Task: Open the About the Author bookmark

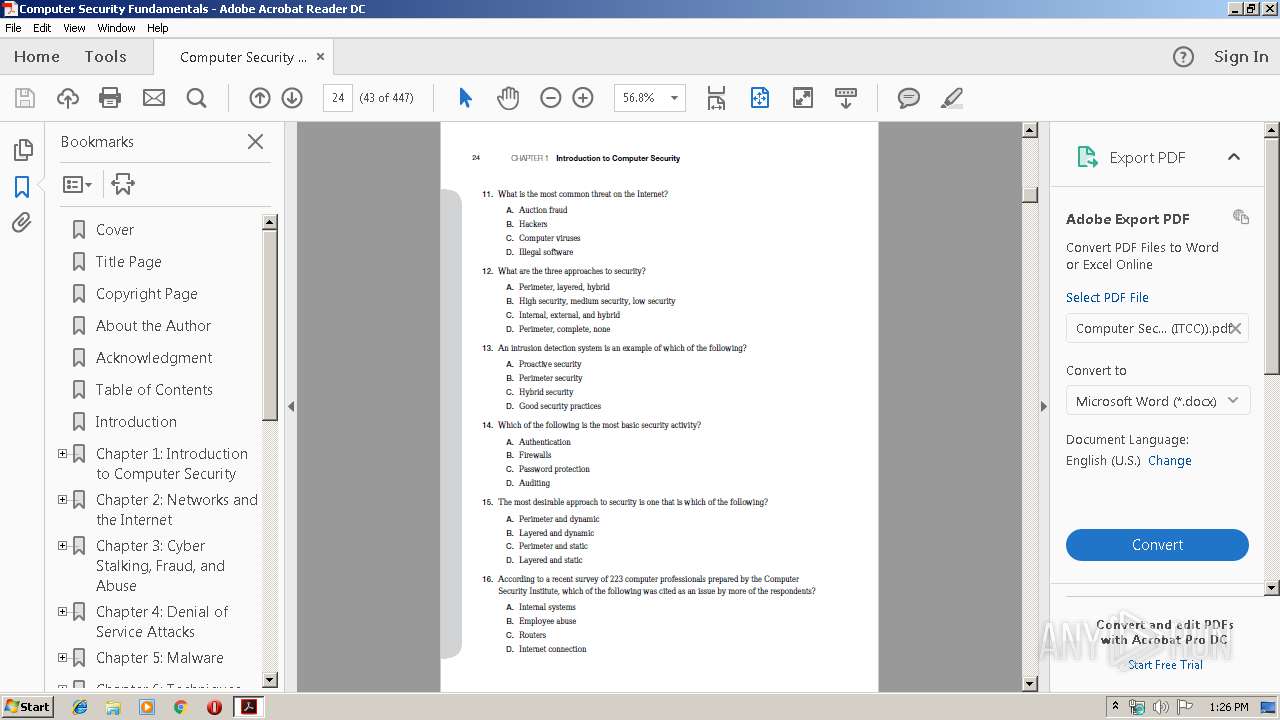Action: point(153,326)
